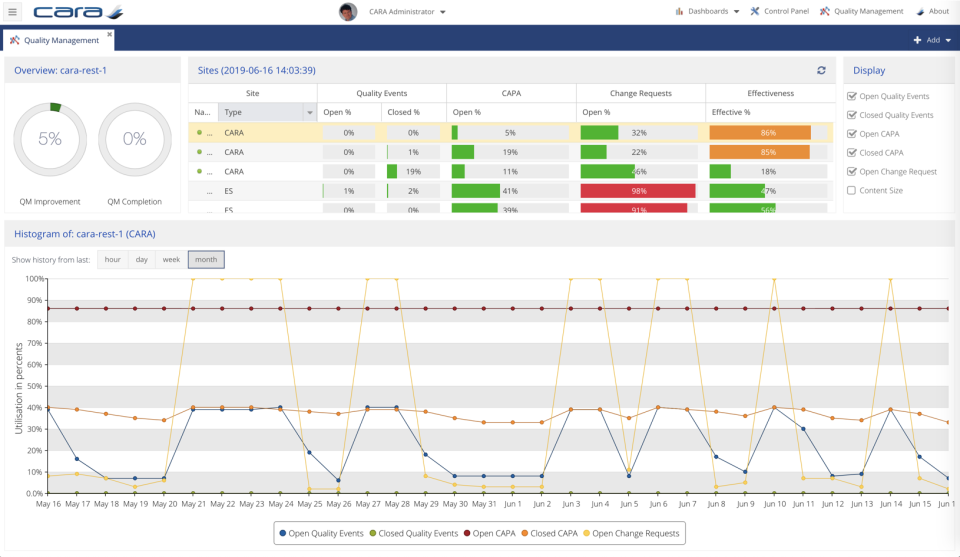Click the QM Completion 0% gauge

pyautogui.click(x=135, y=140)
